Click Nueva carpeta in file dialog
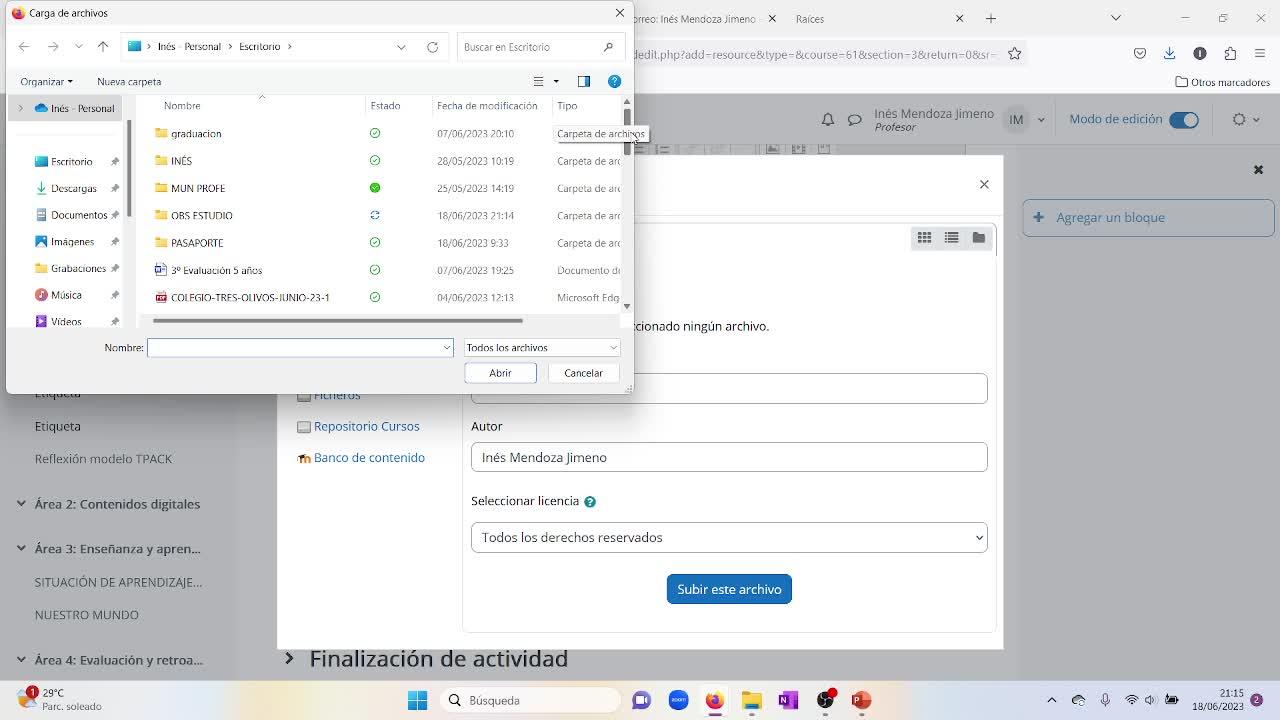Screen dimensions: 1280x720 pyautogui.click(x=129, y=81)
